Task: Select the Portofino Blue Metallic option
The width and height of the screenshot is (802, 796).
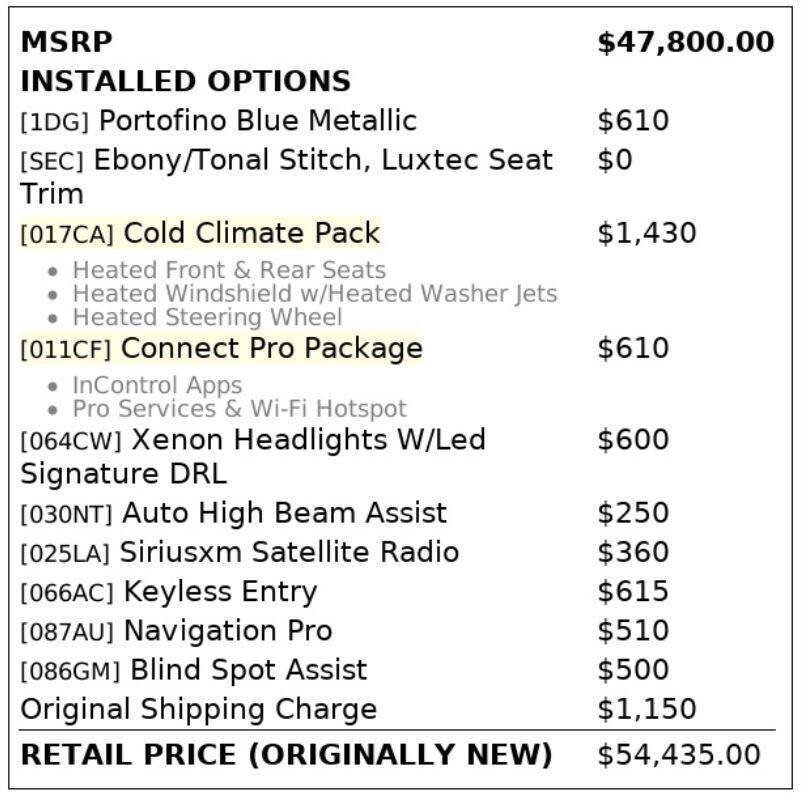Action: (x=258, y=121)
